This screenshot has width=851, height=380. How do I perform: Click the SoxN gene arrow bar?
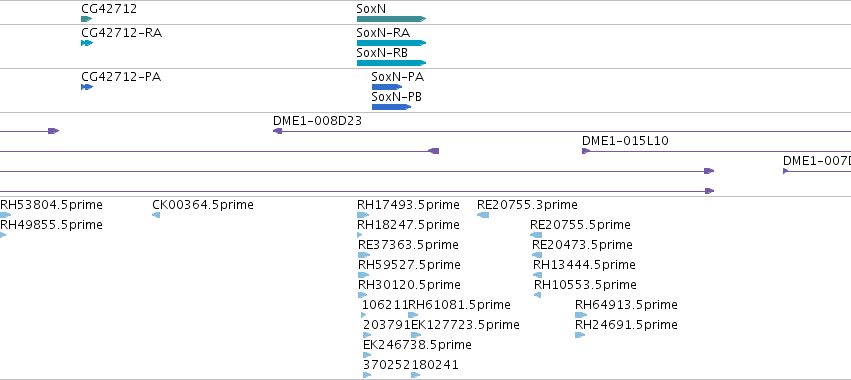(x=391, y=19)
